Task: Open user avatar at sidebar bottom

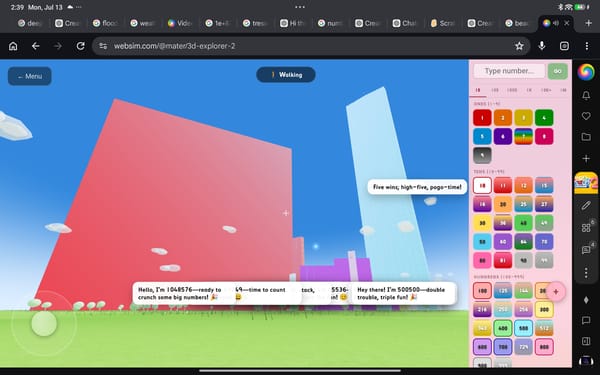Action: coord(586,361)
